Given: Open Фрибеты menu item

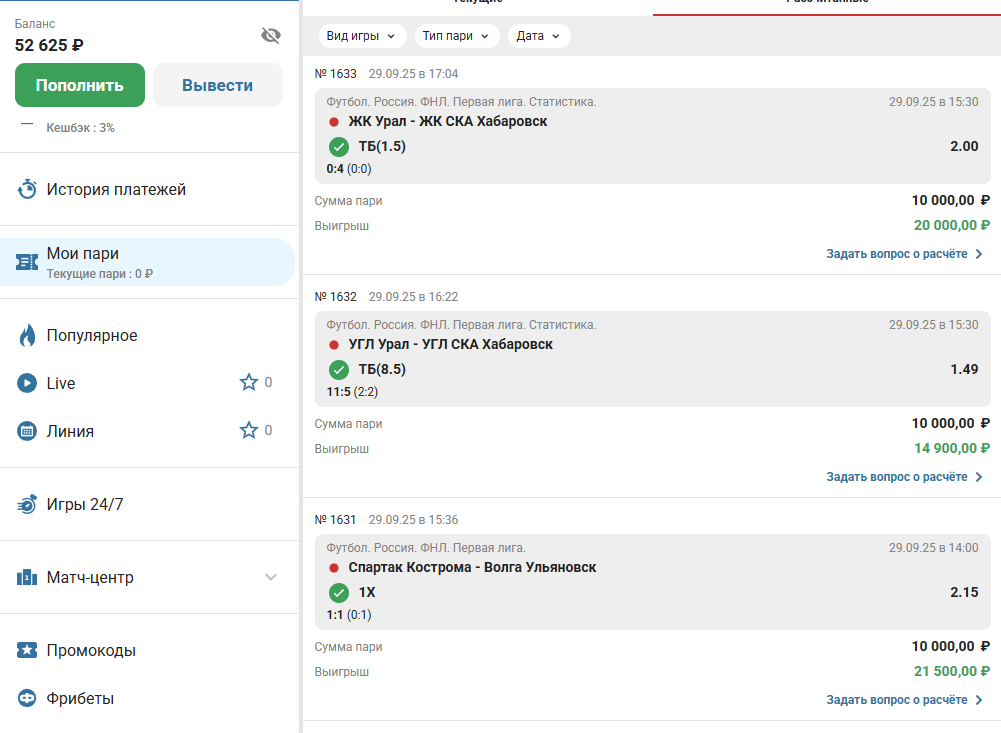Looking at the screenshot, I should coord(80,698).
